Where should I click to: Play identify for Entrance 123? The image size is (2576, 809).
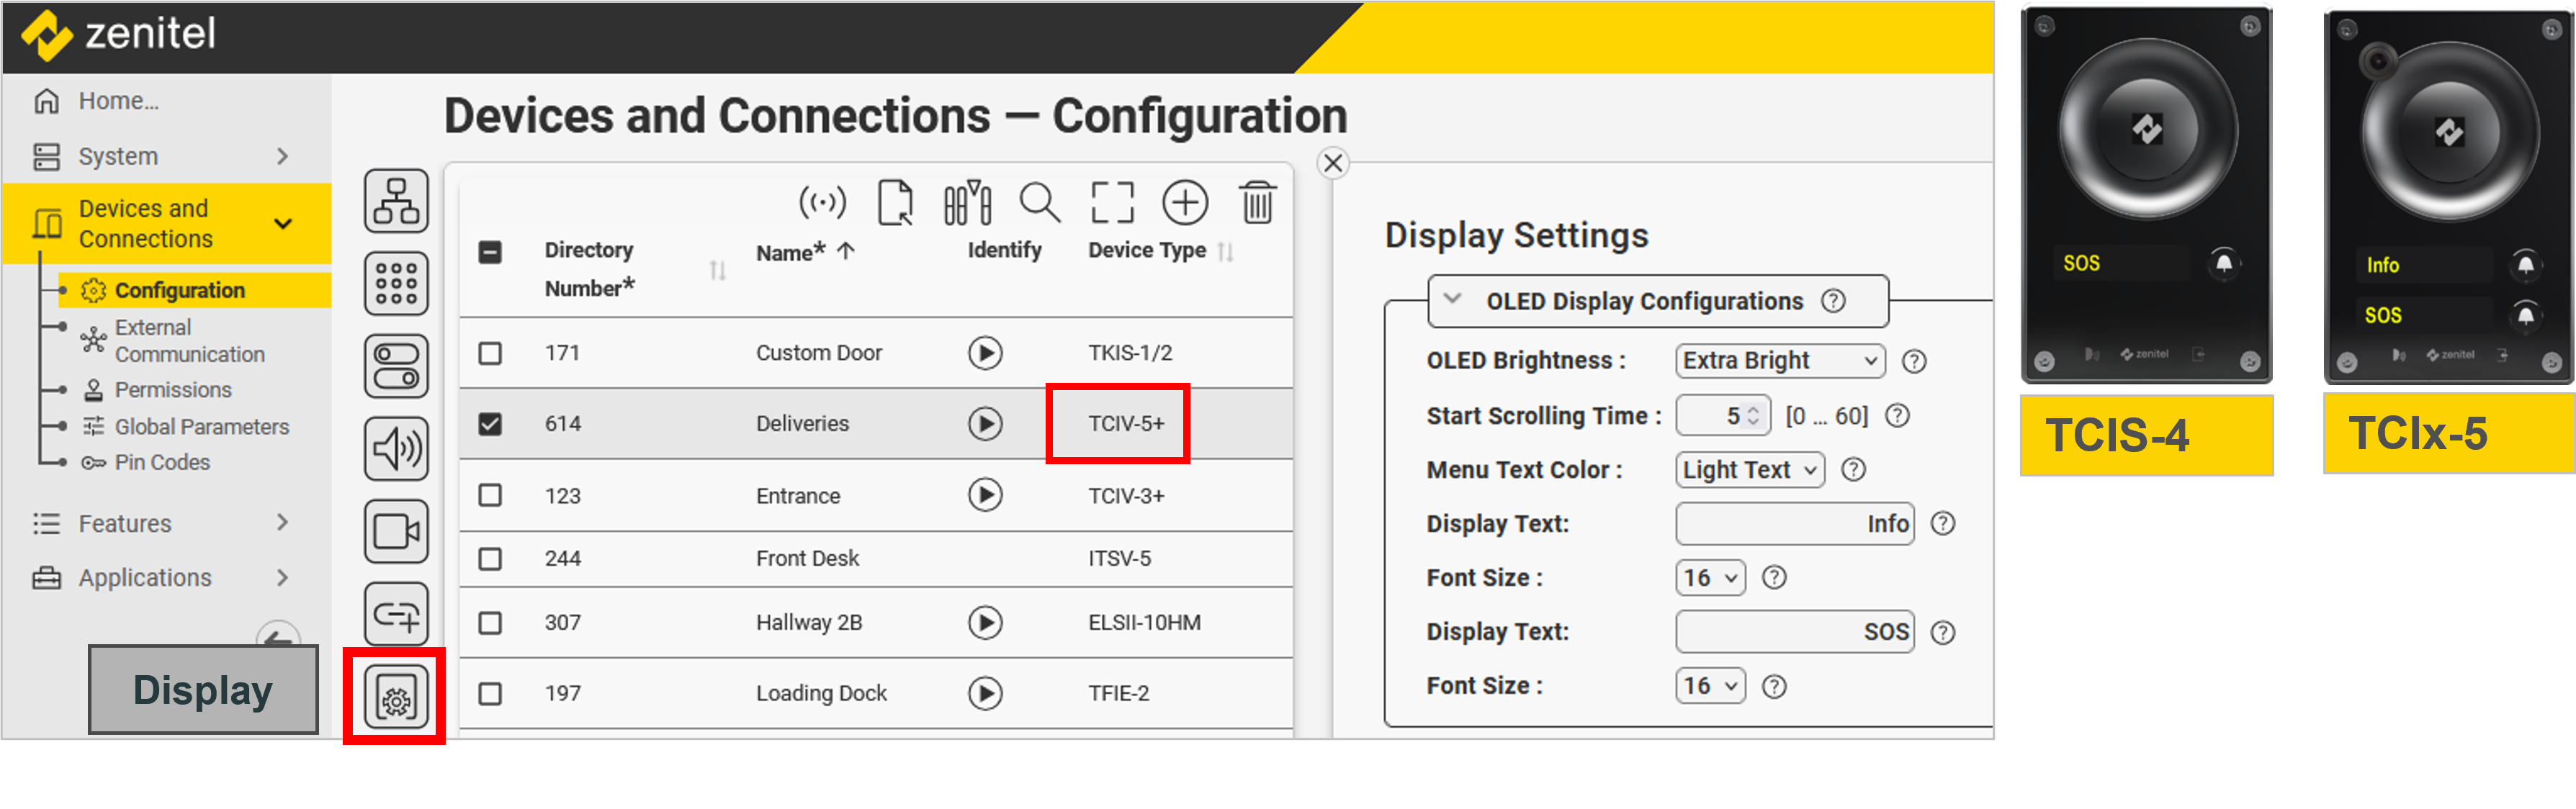coord(985,495)
